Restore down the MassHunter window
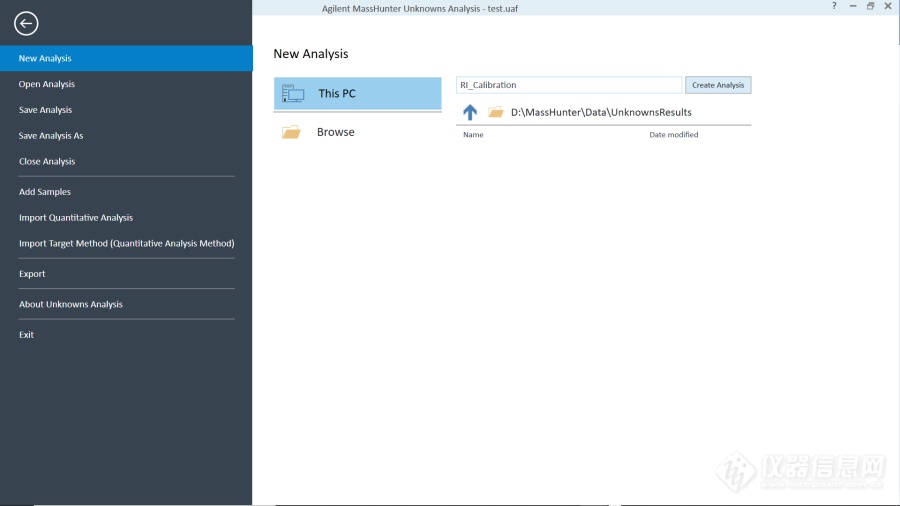900x506 pixels. [x=870, y=6]
